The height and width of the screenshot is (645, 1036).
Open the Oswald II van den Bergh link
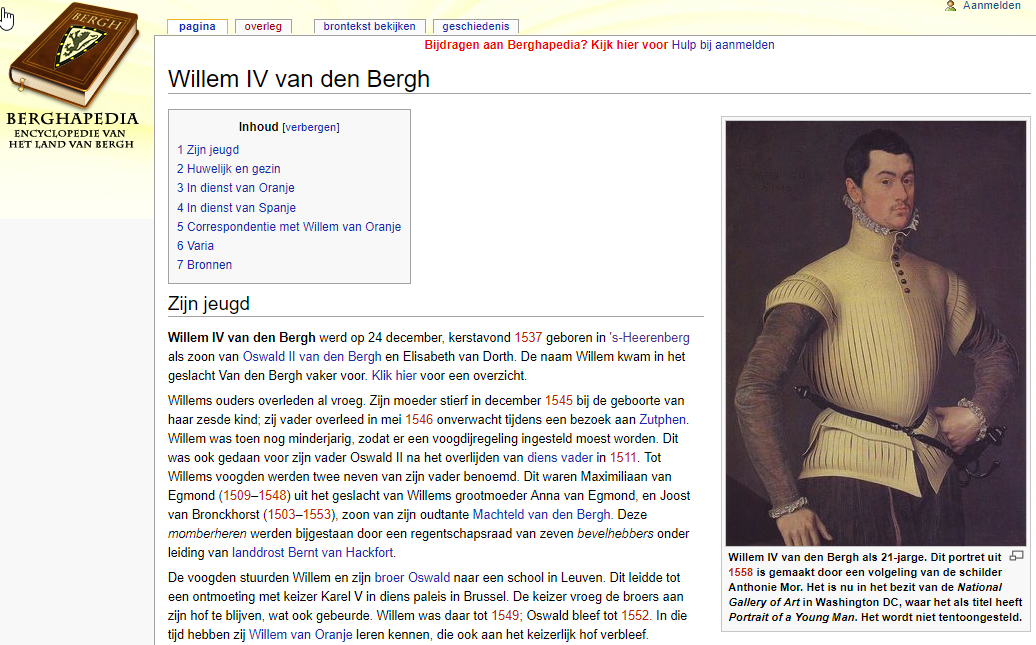tap(312, 357)
